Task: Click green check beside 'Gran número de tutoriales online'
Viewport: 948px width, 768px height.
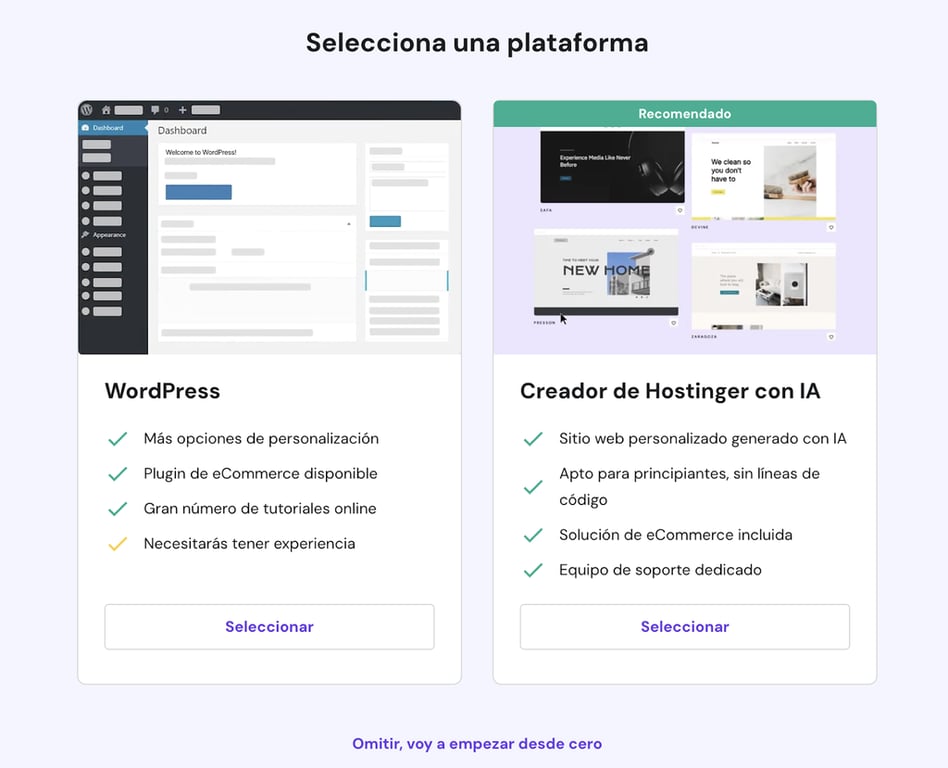Action: click(117, 509)
